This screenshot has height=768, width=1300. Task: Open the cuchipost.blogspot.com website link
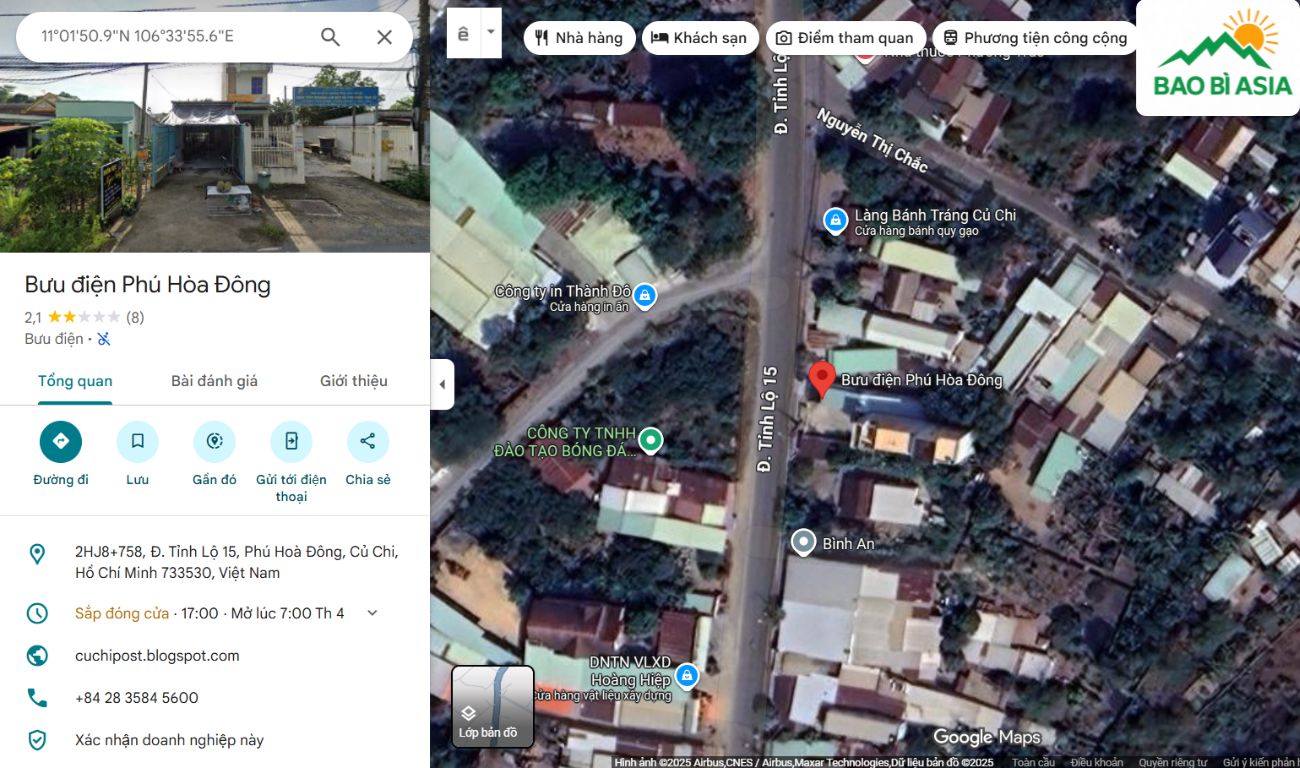coord(157,656)
